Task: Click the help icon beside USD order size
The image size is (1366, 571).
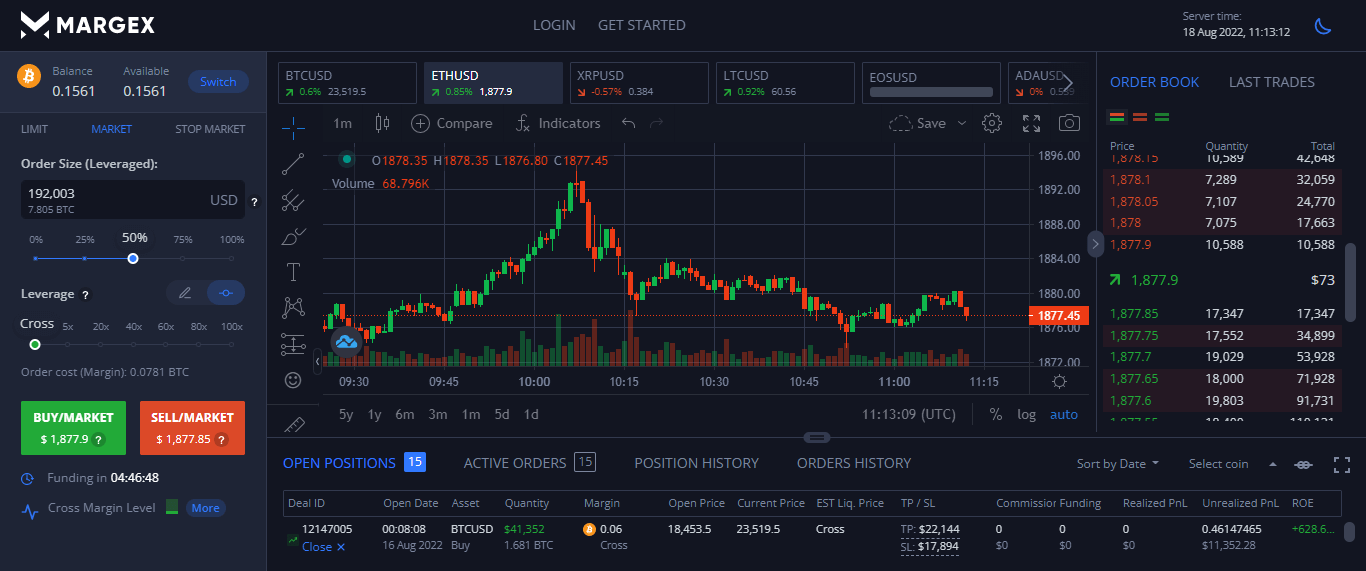Action: [x=254, y=201]
